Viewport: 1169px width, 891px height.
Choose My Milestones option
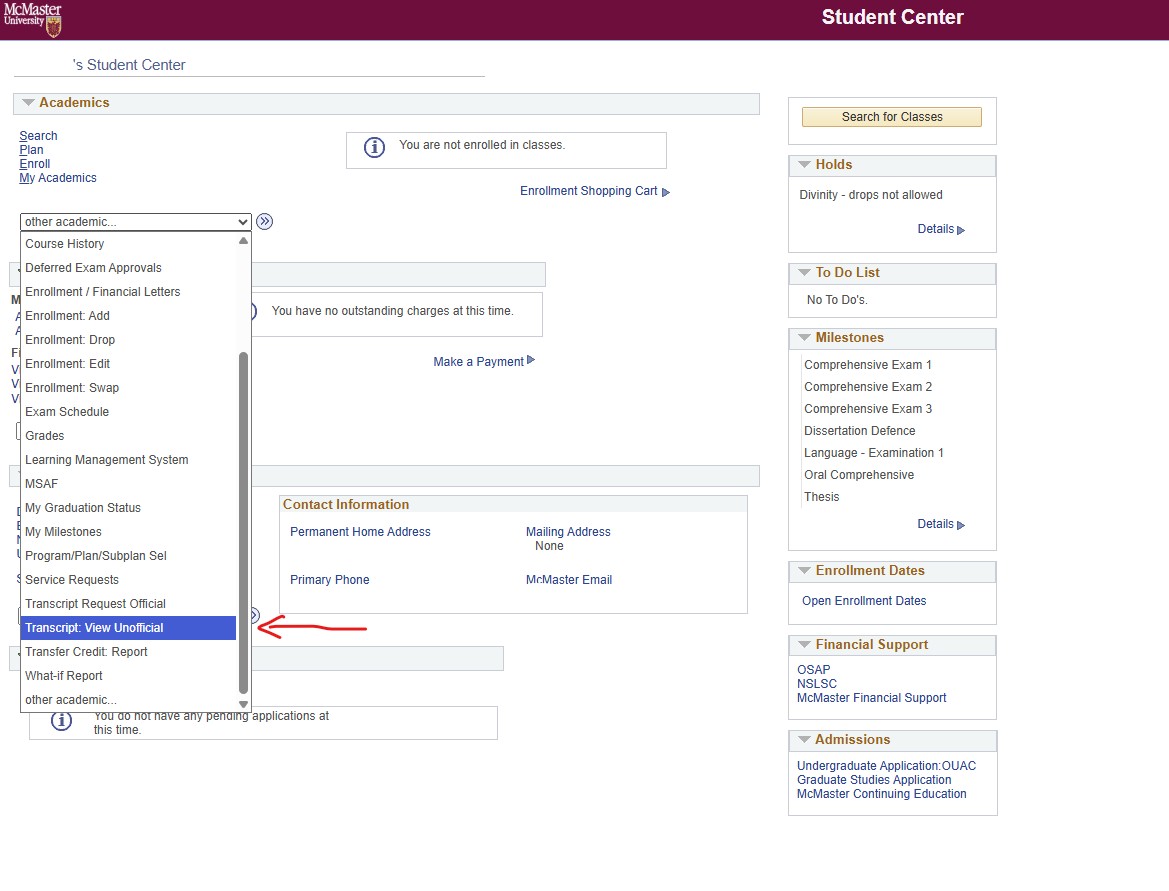pyautogui.click(x=128, y=532)
